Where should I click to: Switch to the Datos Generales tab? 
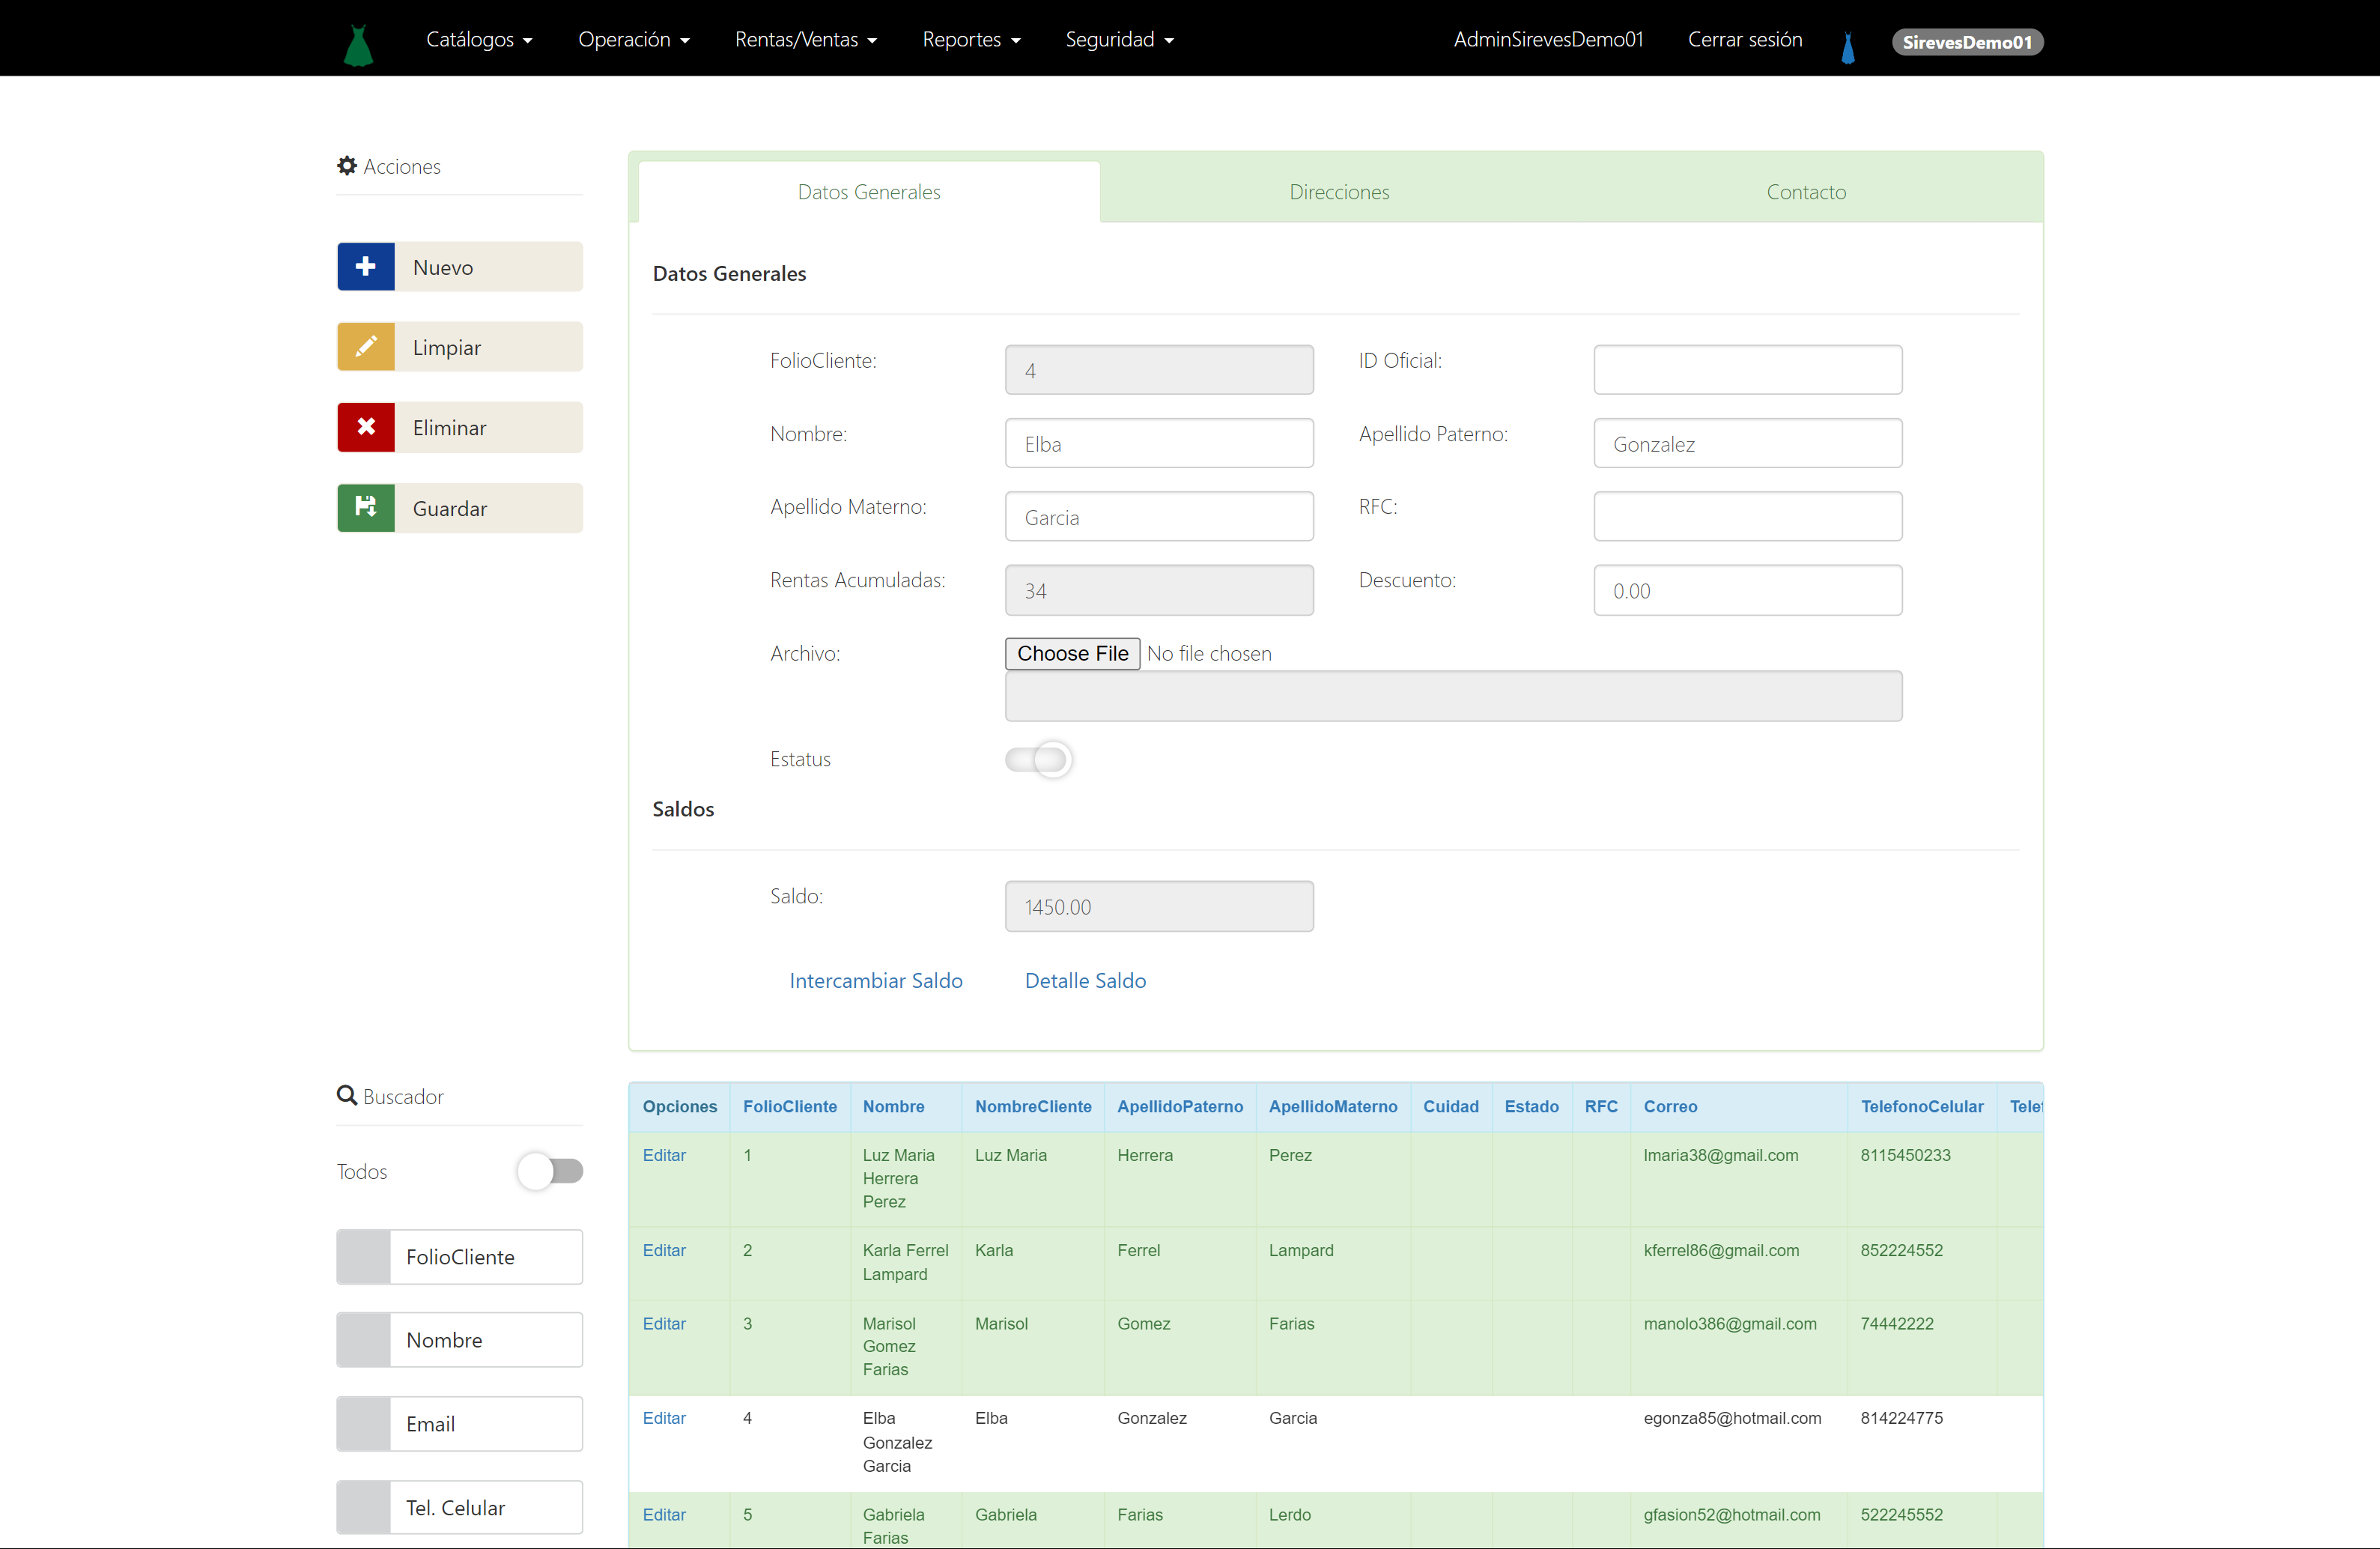coord(869,192)
